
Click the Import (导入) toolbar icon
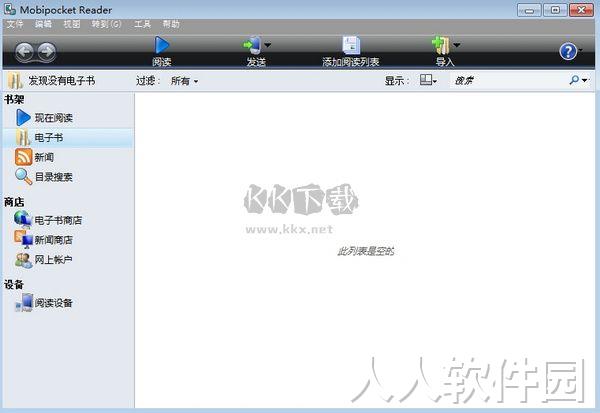(x=441, y=45)
